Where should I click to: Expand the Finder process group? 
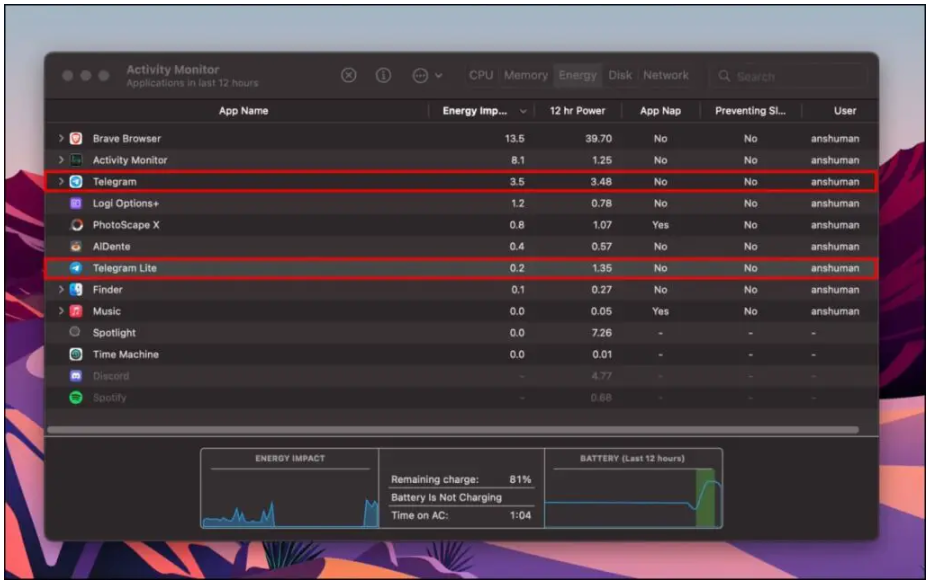pos(61,290)
